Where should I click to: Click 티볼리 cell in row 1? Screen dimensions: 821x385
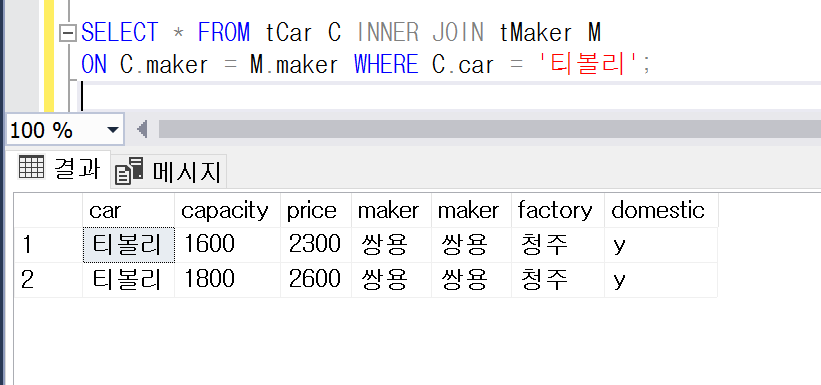[x=128, y=245]
